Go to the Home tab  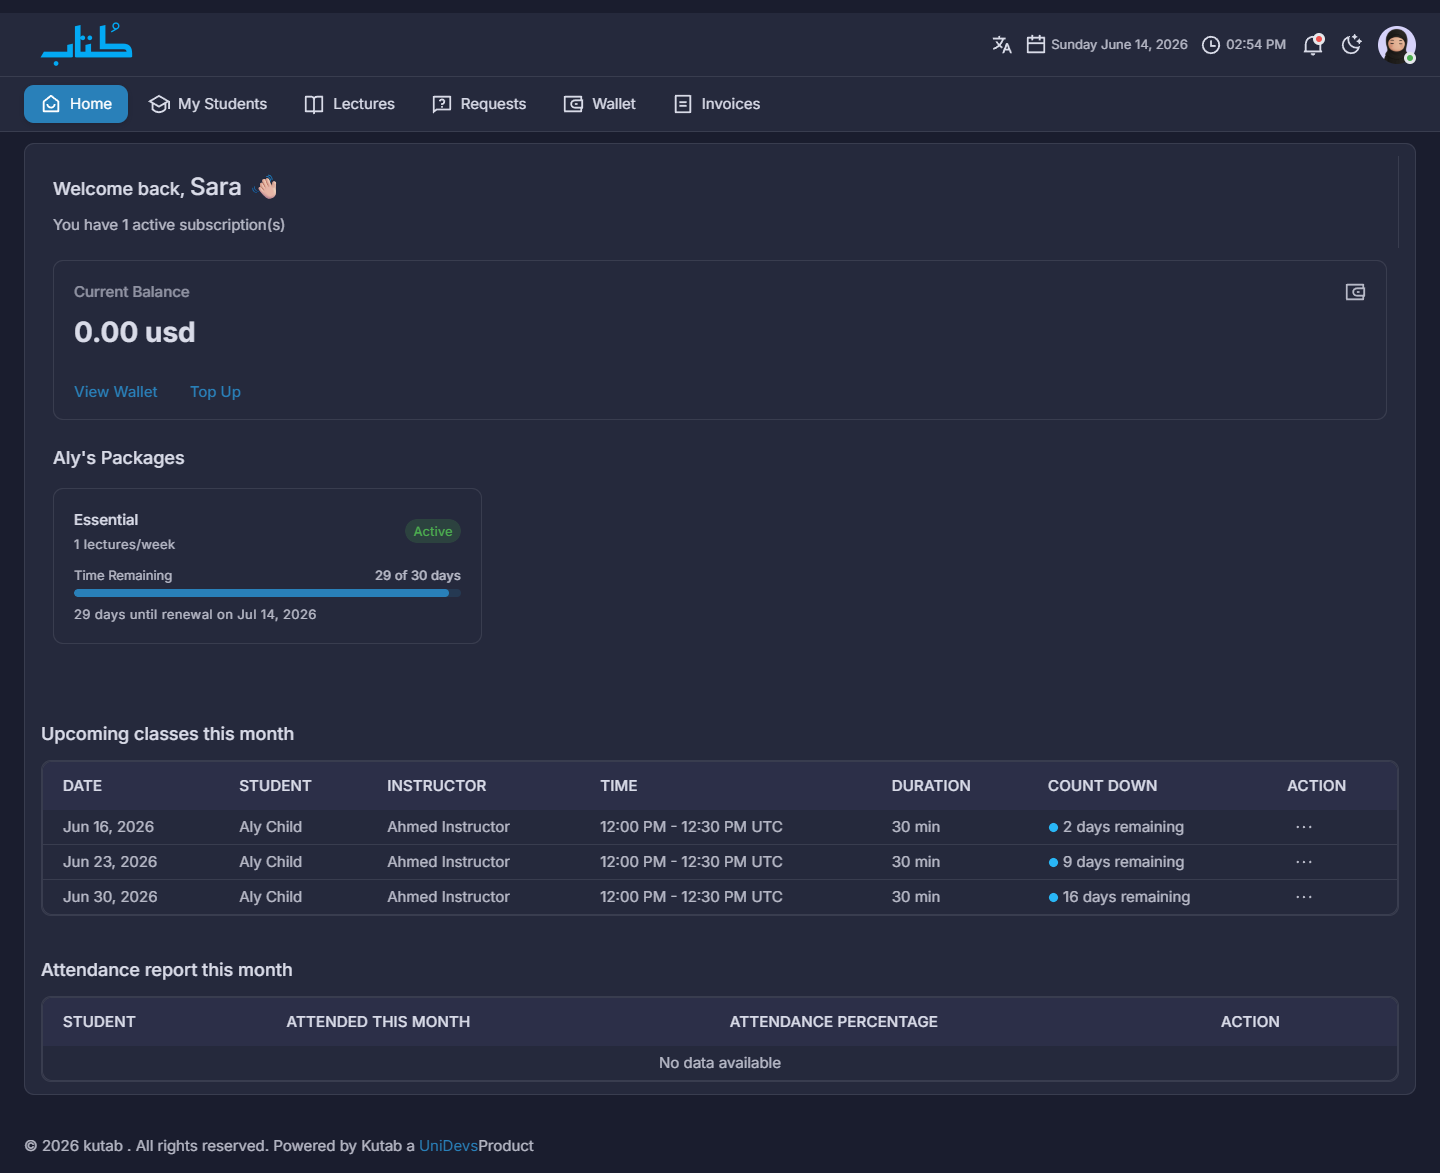[76, 104]
